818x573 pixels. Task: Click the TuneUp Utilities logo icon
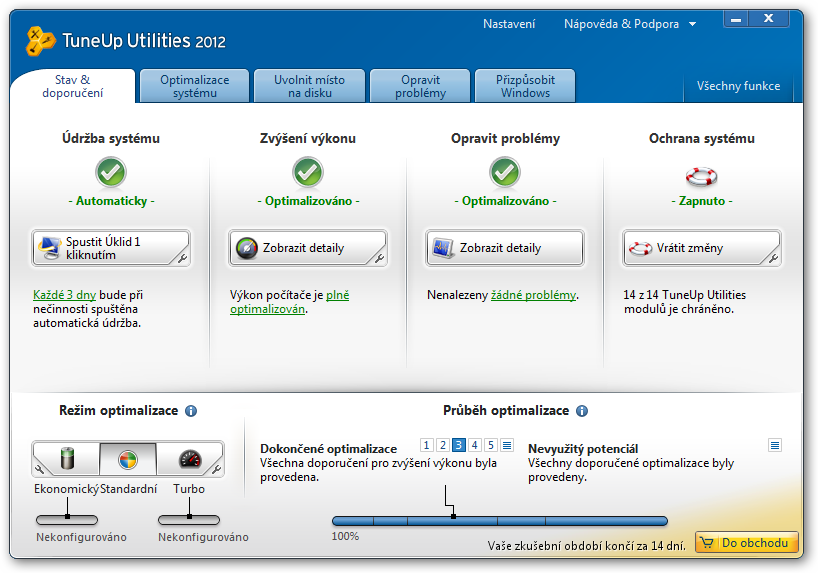click(40, 41)
